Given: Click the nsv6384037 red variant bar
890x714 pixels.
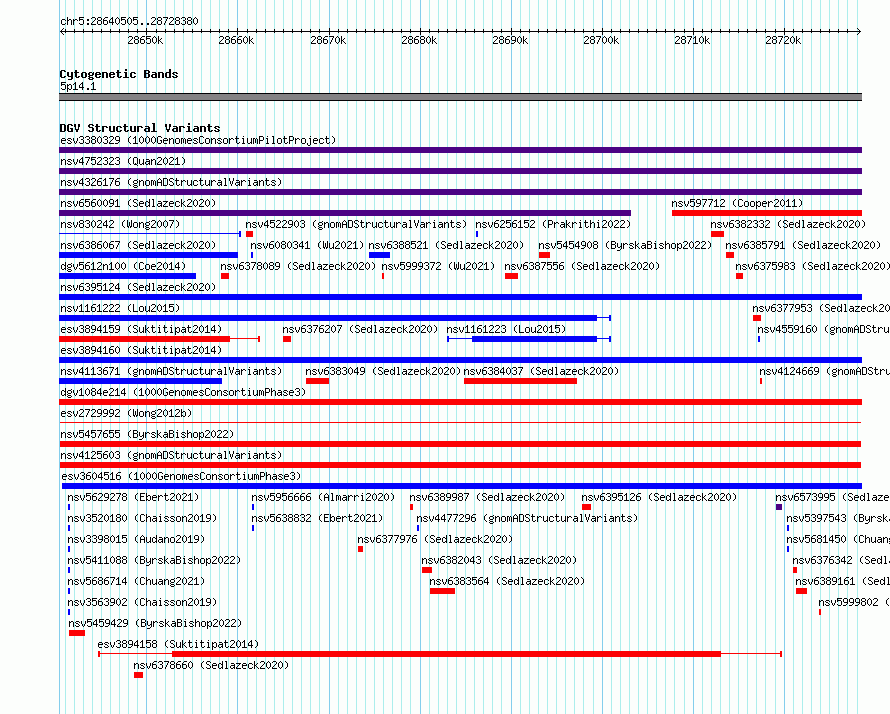Looking at the screenshot, I should point(520,381).
